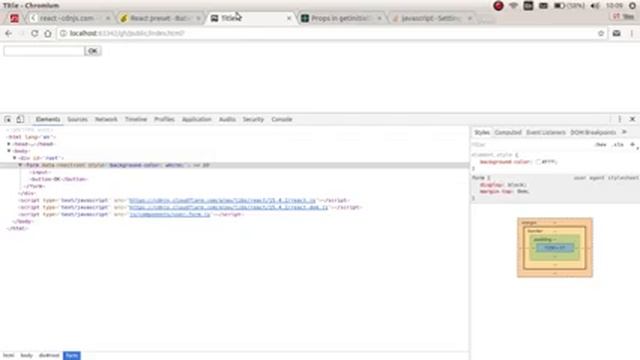Click the mail extension icon in toolbar
Image resolution: width=640 pixels, height=360 pixels.
pyautogui.click(x=616, y=33)
